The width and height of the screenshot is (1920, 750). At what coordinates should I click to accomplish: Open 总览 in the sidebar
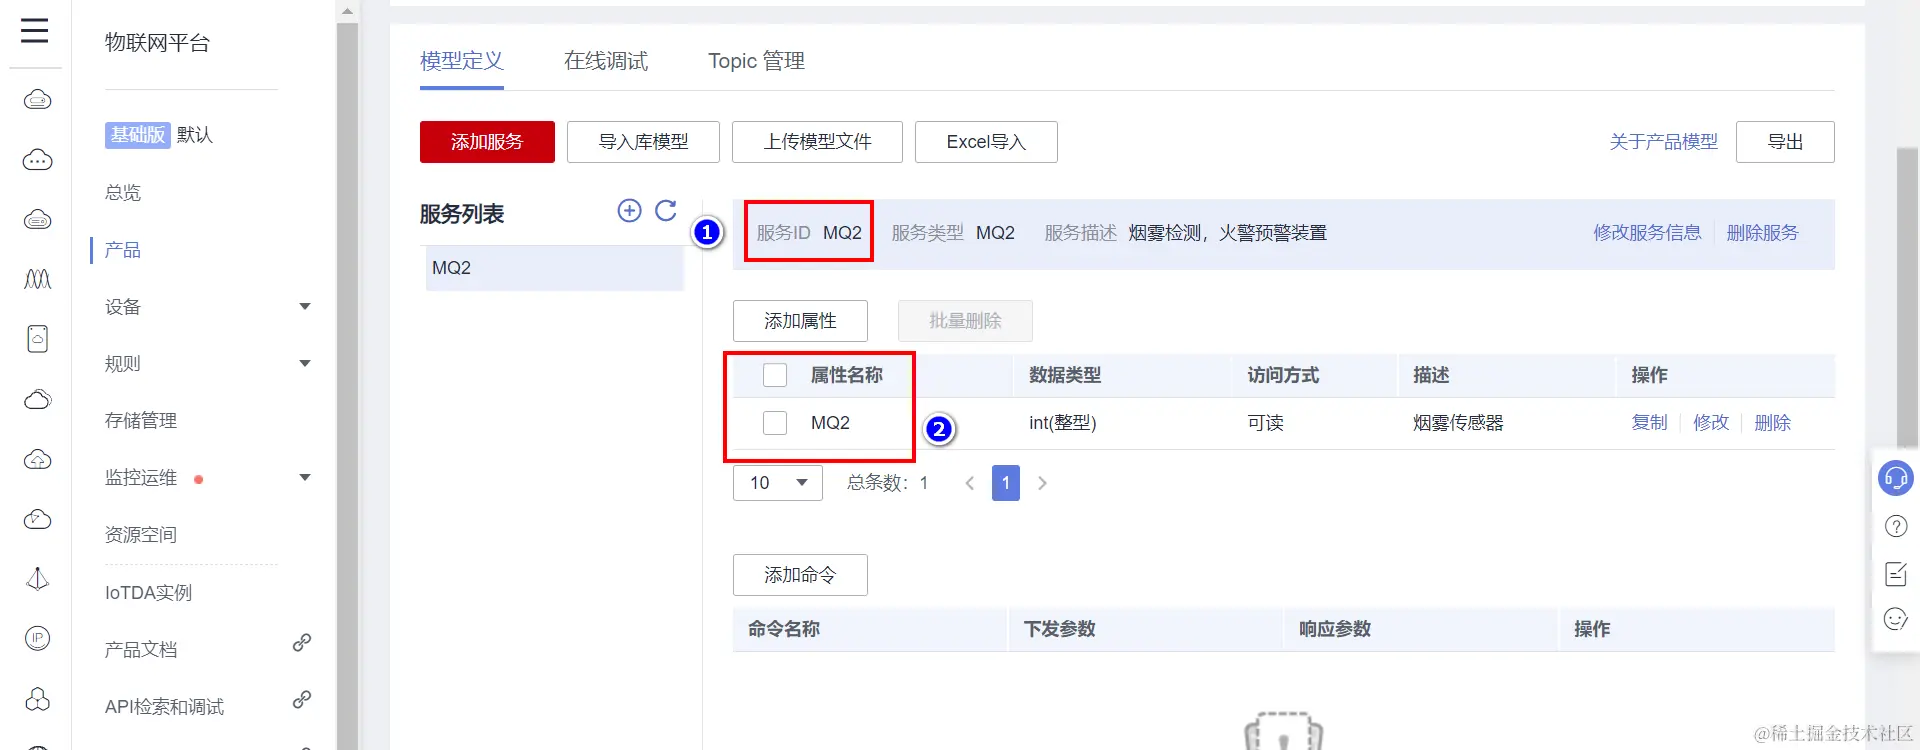(x=123, y=193)
